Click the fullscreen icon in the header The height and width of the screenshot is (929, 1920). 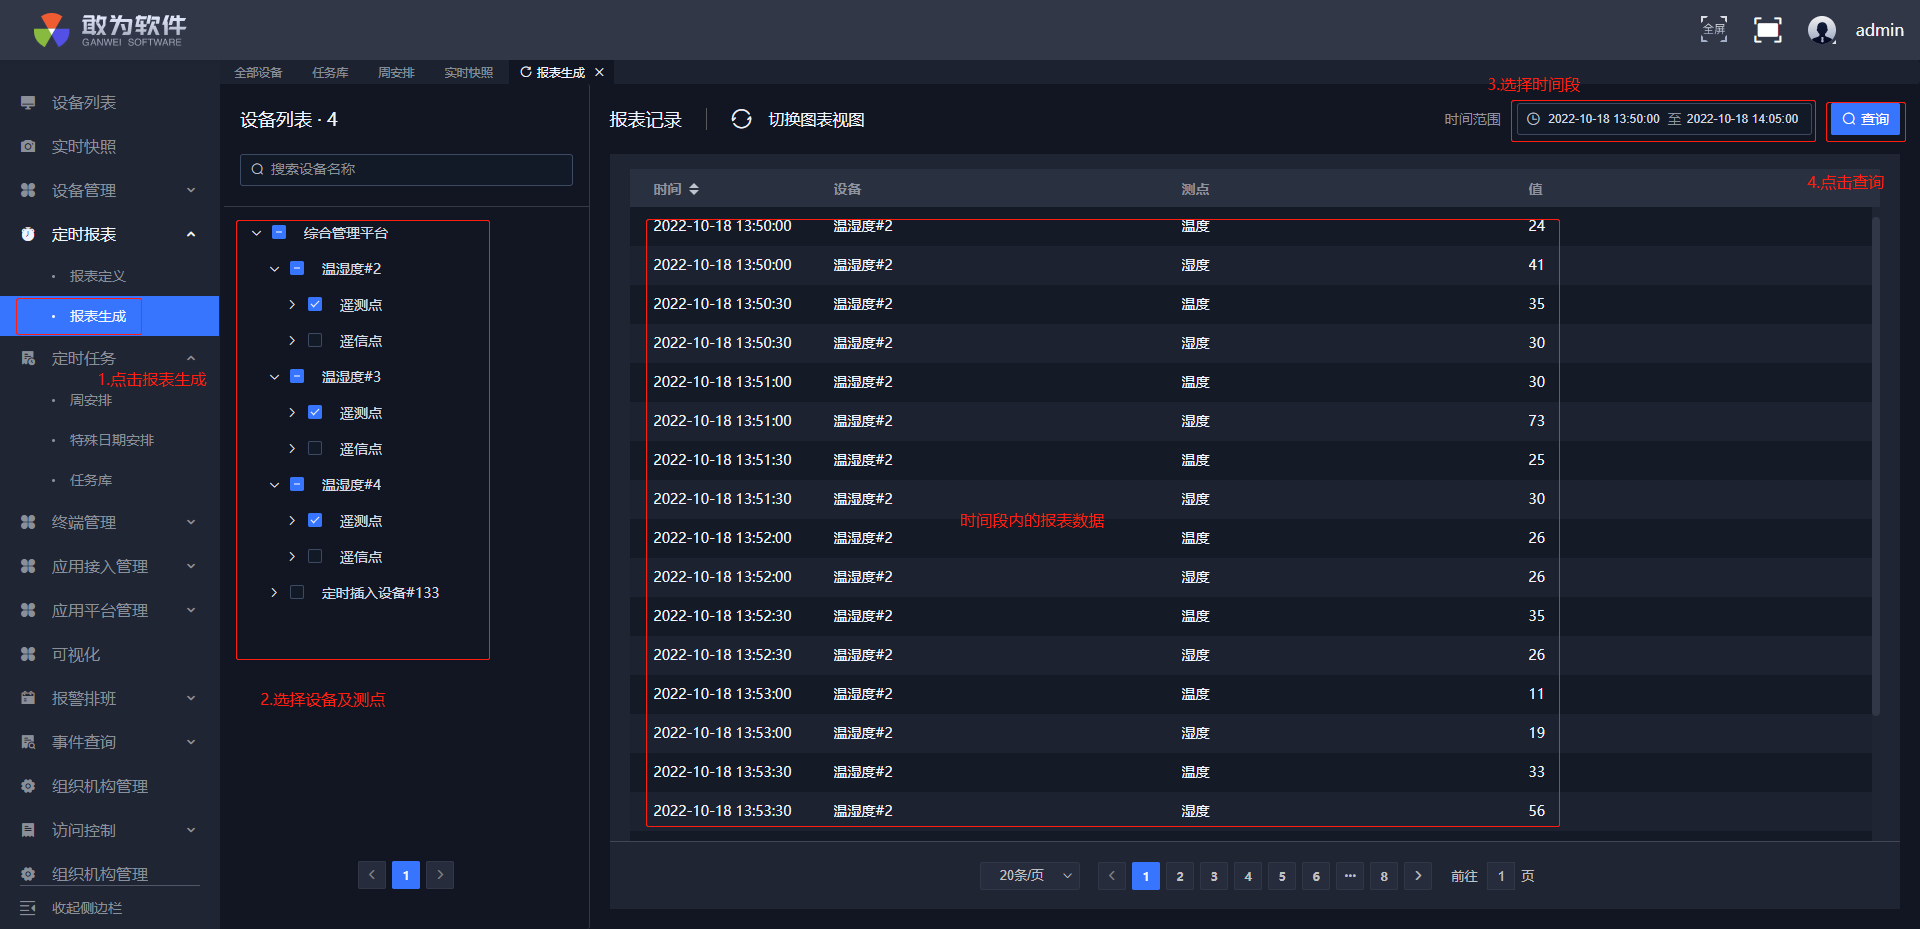(1767, 30)
